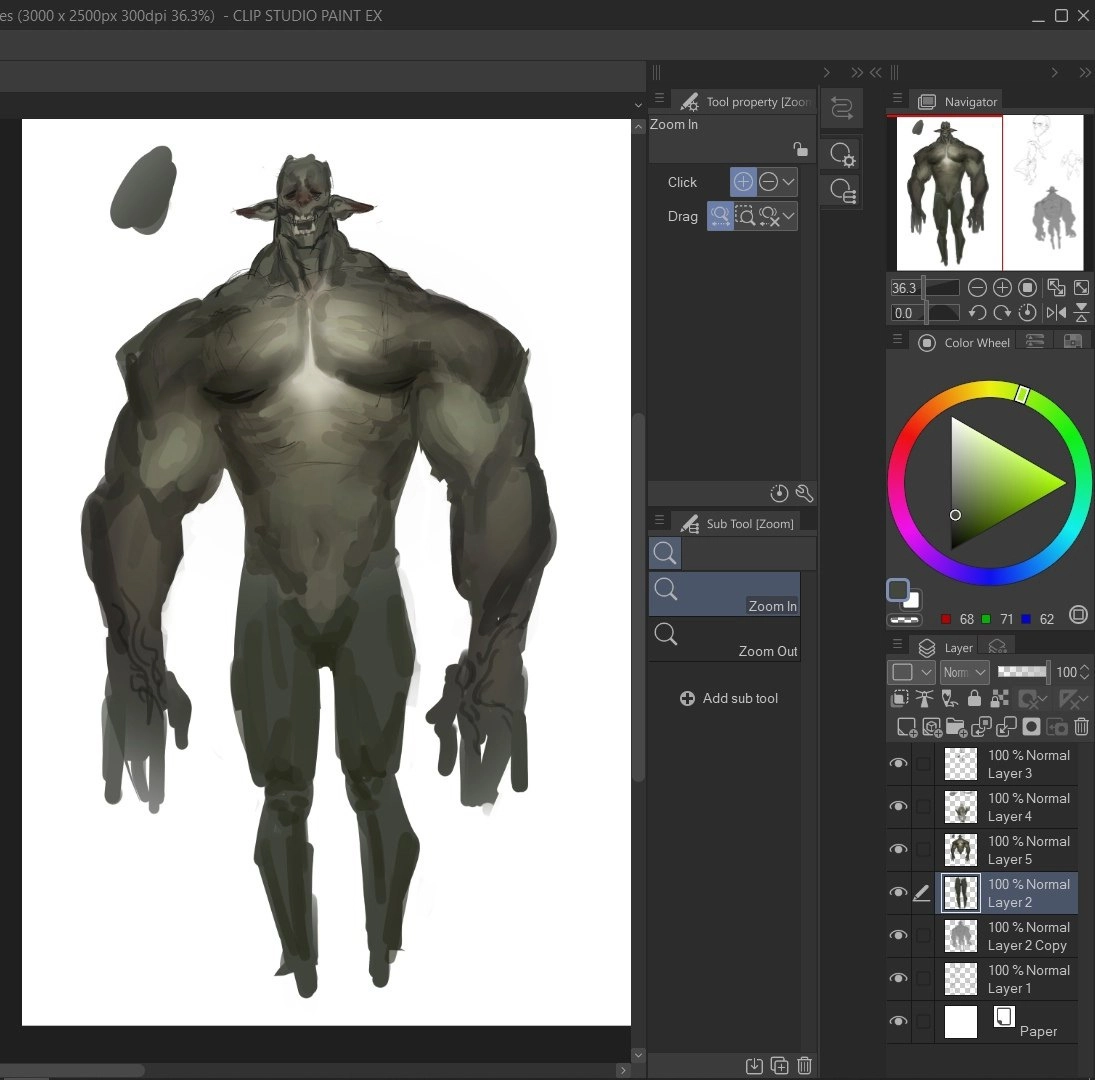Flip canvas horizontally from the Navigator
The image size is (1095, 1080).
[1056, 313]
